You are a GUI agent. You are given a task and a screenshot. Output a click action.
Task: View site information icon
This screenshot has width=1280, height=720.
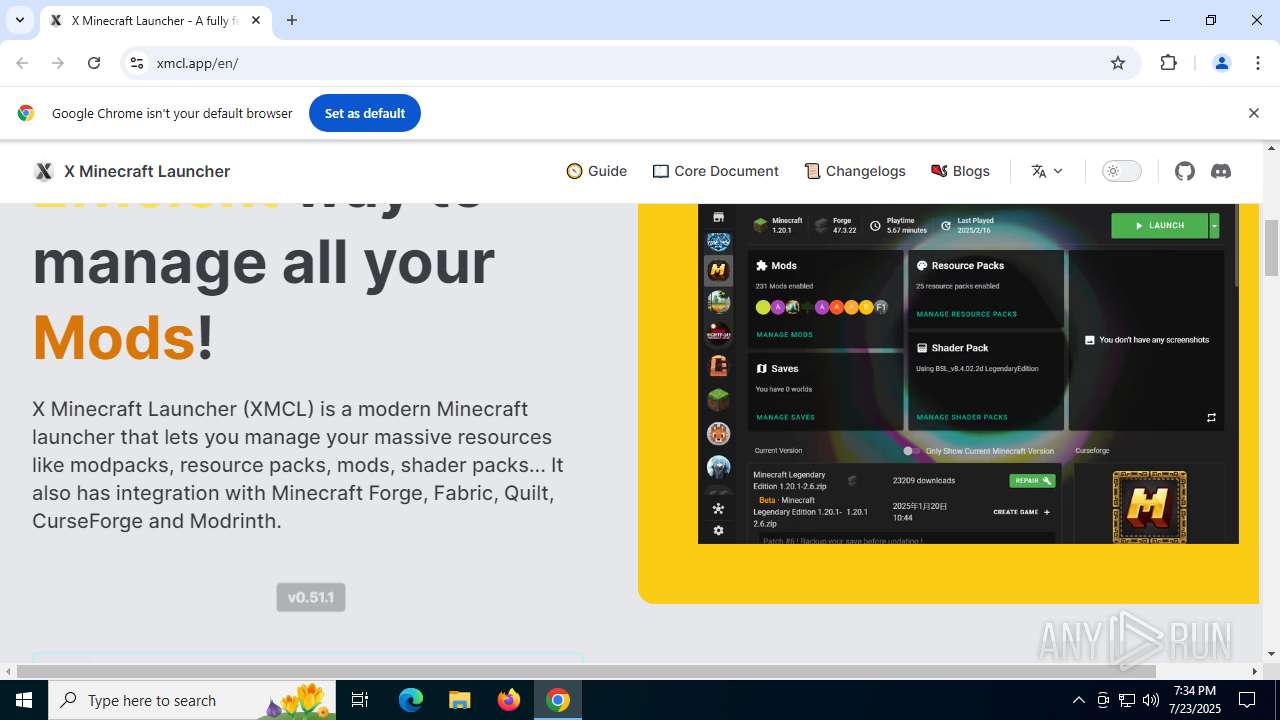pyautogui.click(x=137, y=63)
